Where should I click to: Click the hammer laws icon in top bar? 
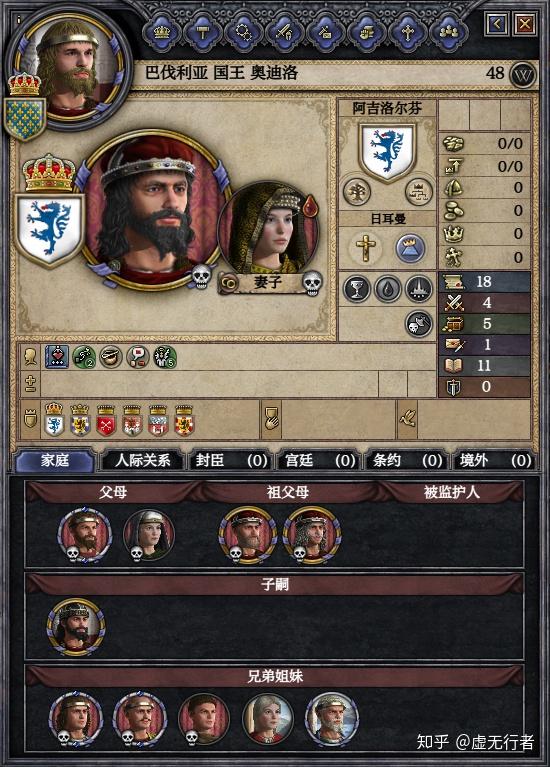coord(203,33)
